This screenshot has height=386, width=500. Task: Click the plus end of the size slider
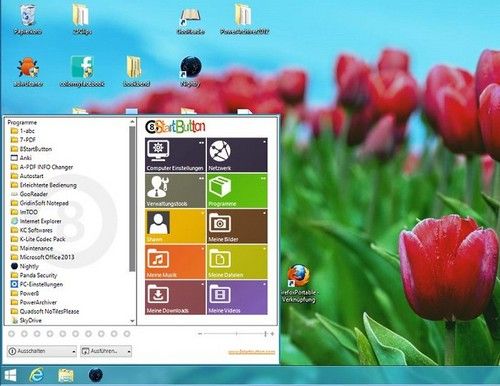click(272, 333)
